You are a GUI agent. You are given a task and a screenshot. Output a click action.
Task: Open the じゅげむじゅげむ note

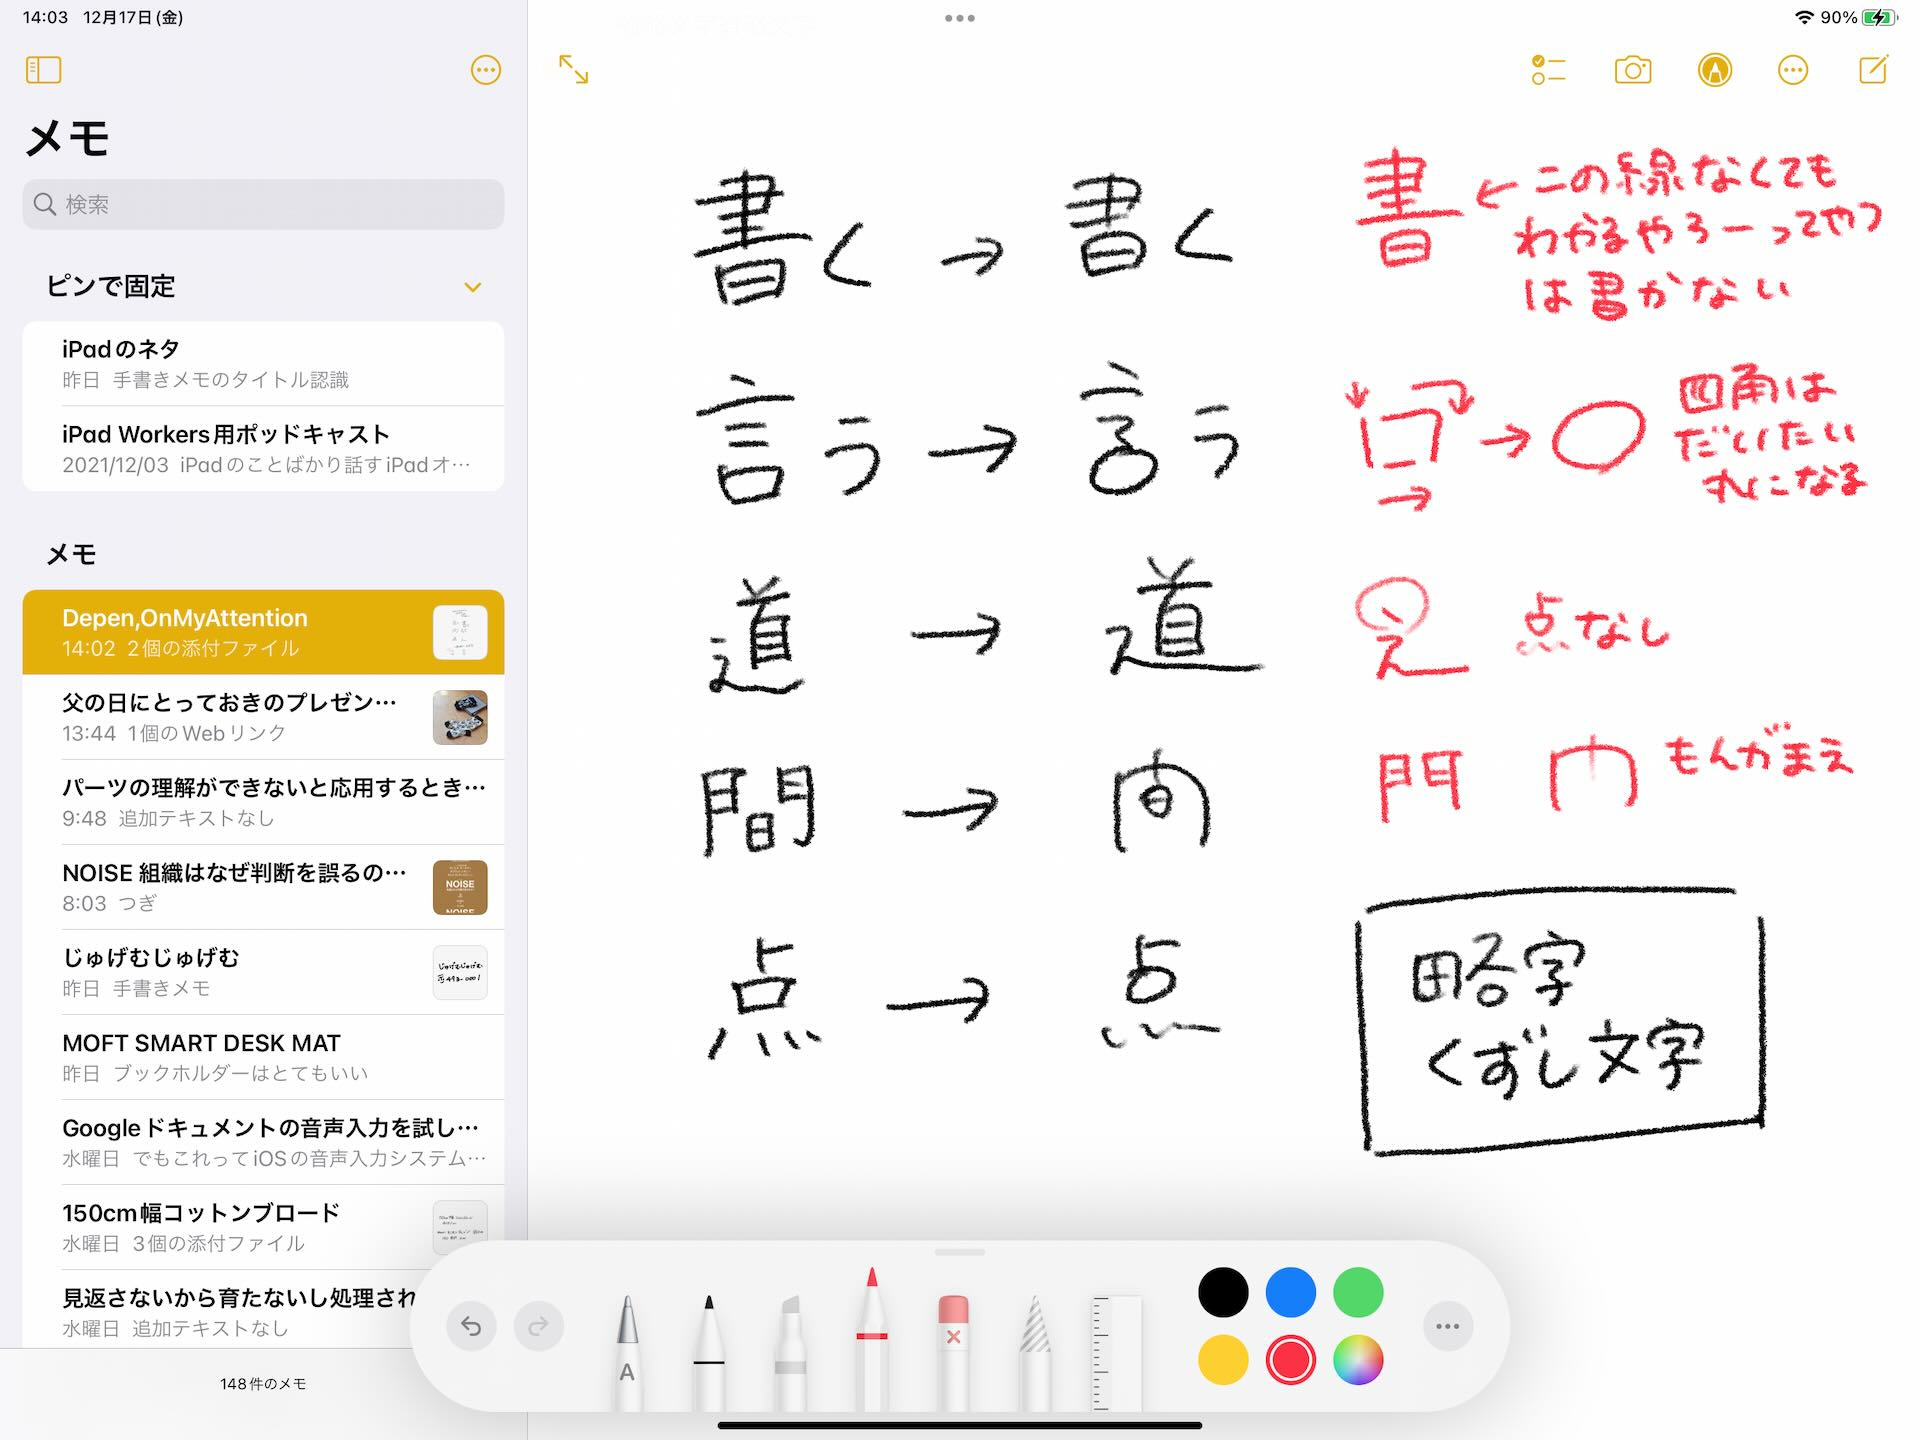[263, 972]
